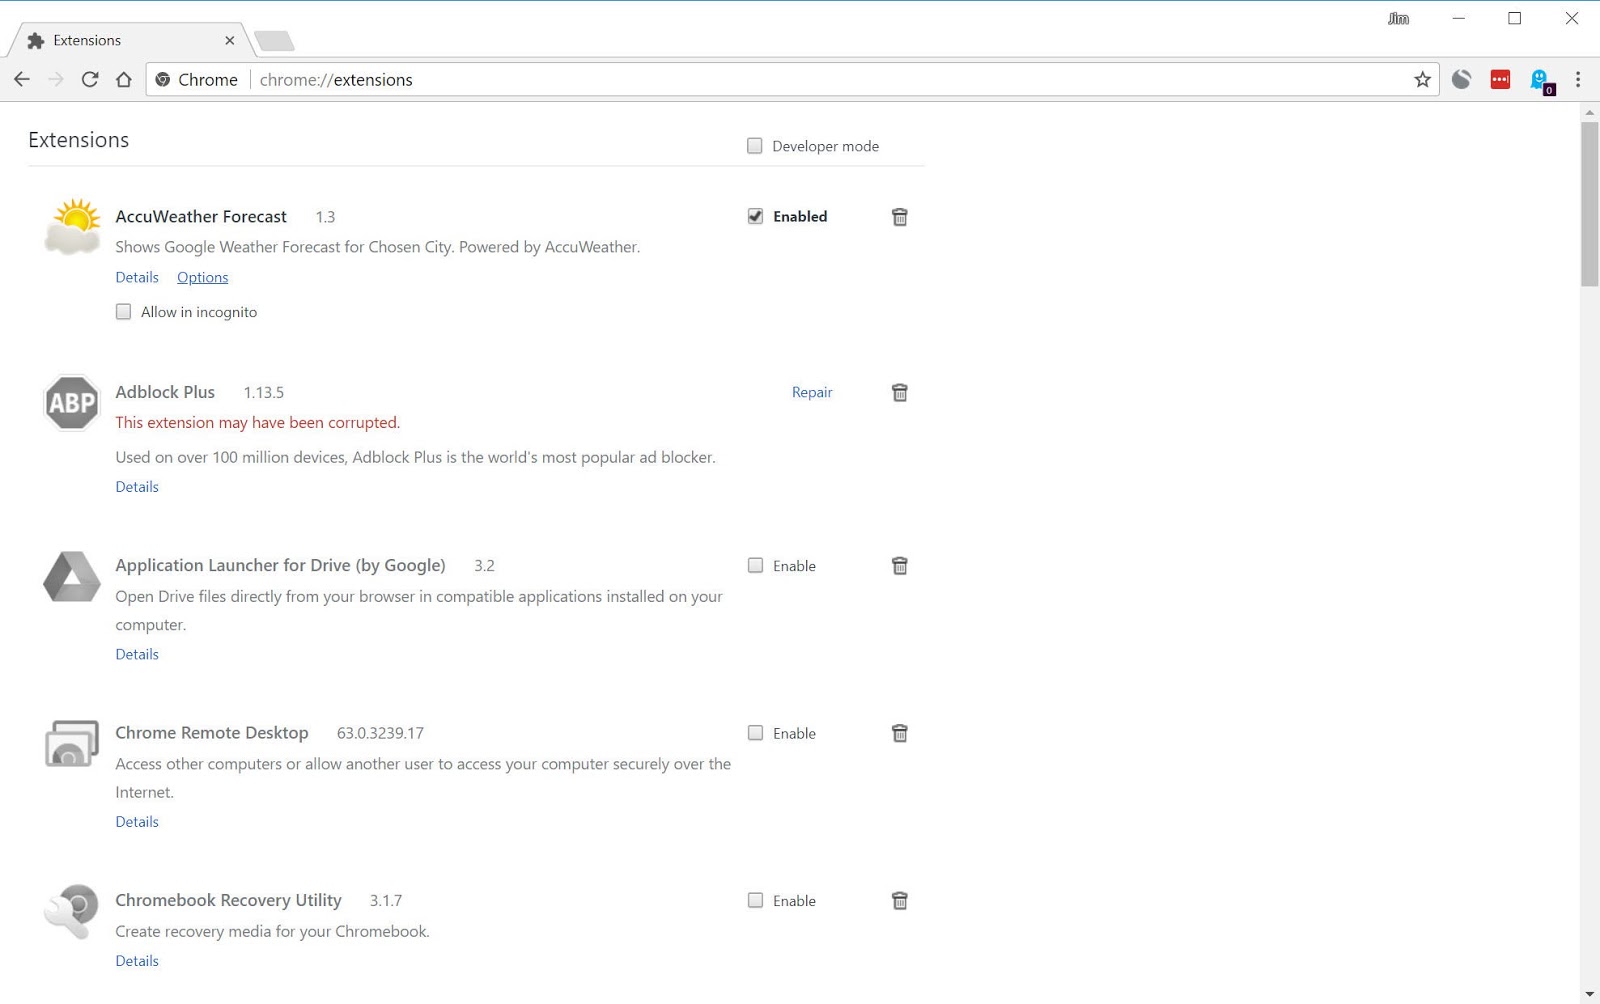Open the Ghostery extension icon in toolbar
This screenshot has width=1600, height=1004.
(1541, 81)
